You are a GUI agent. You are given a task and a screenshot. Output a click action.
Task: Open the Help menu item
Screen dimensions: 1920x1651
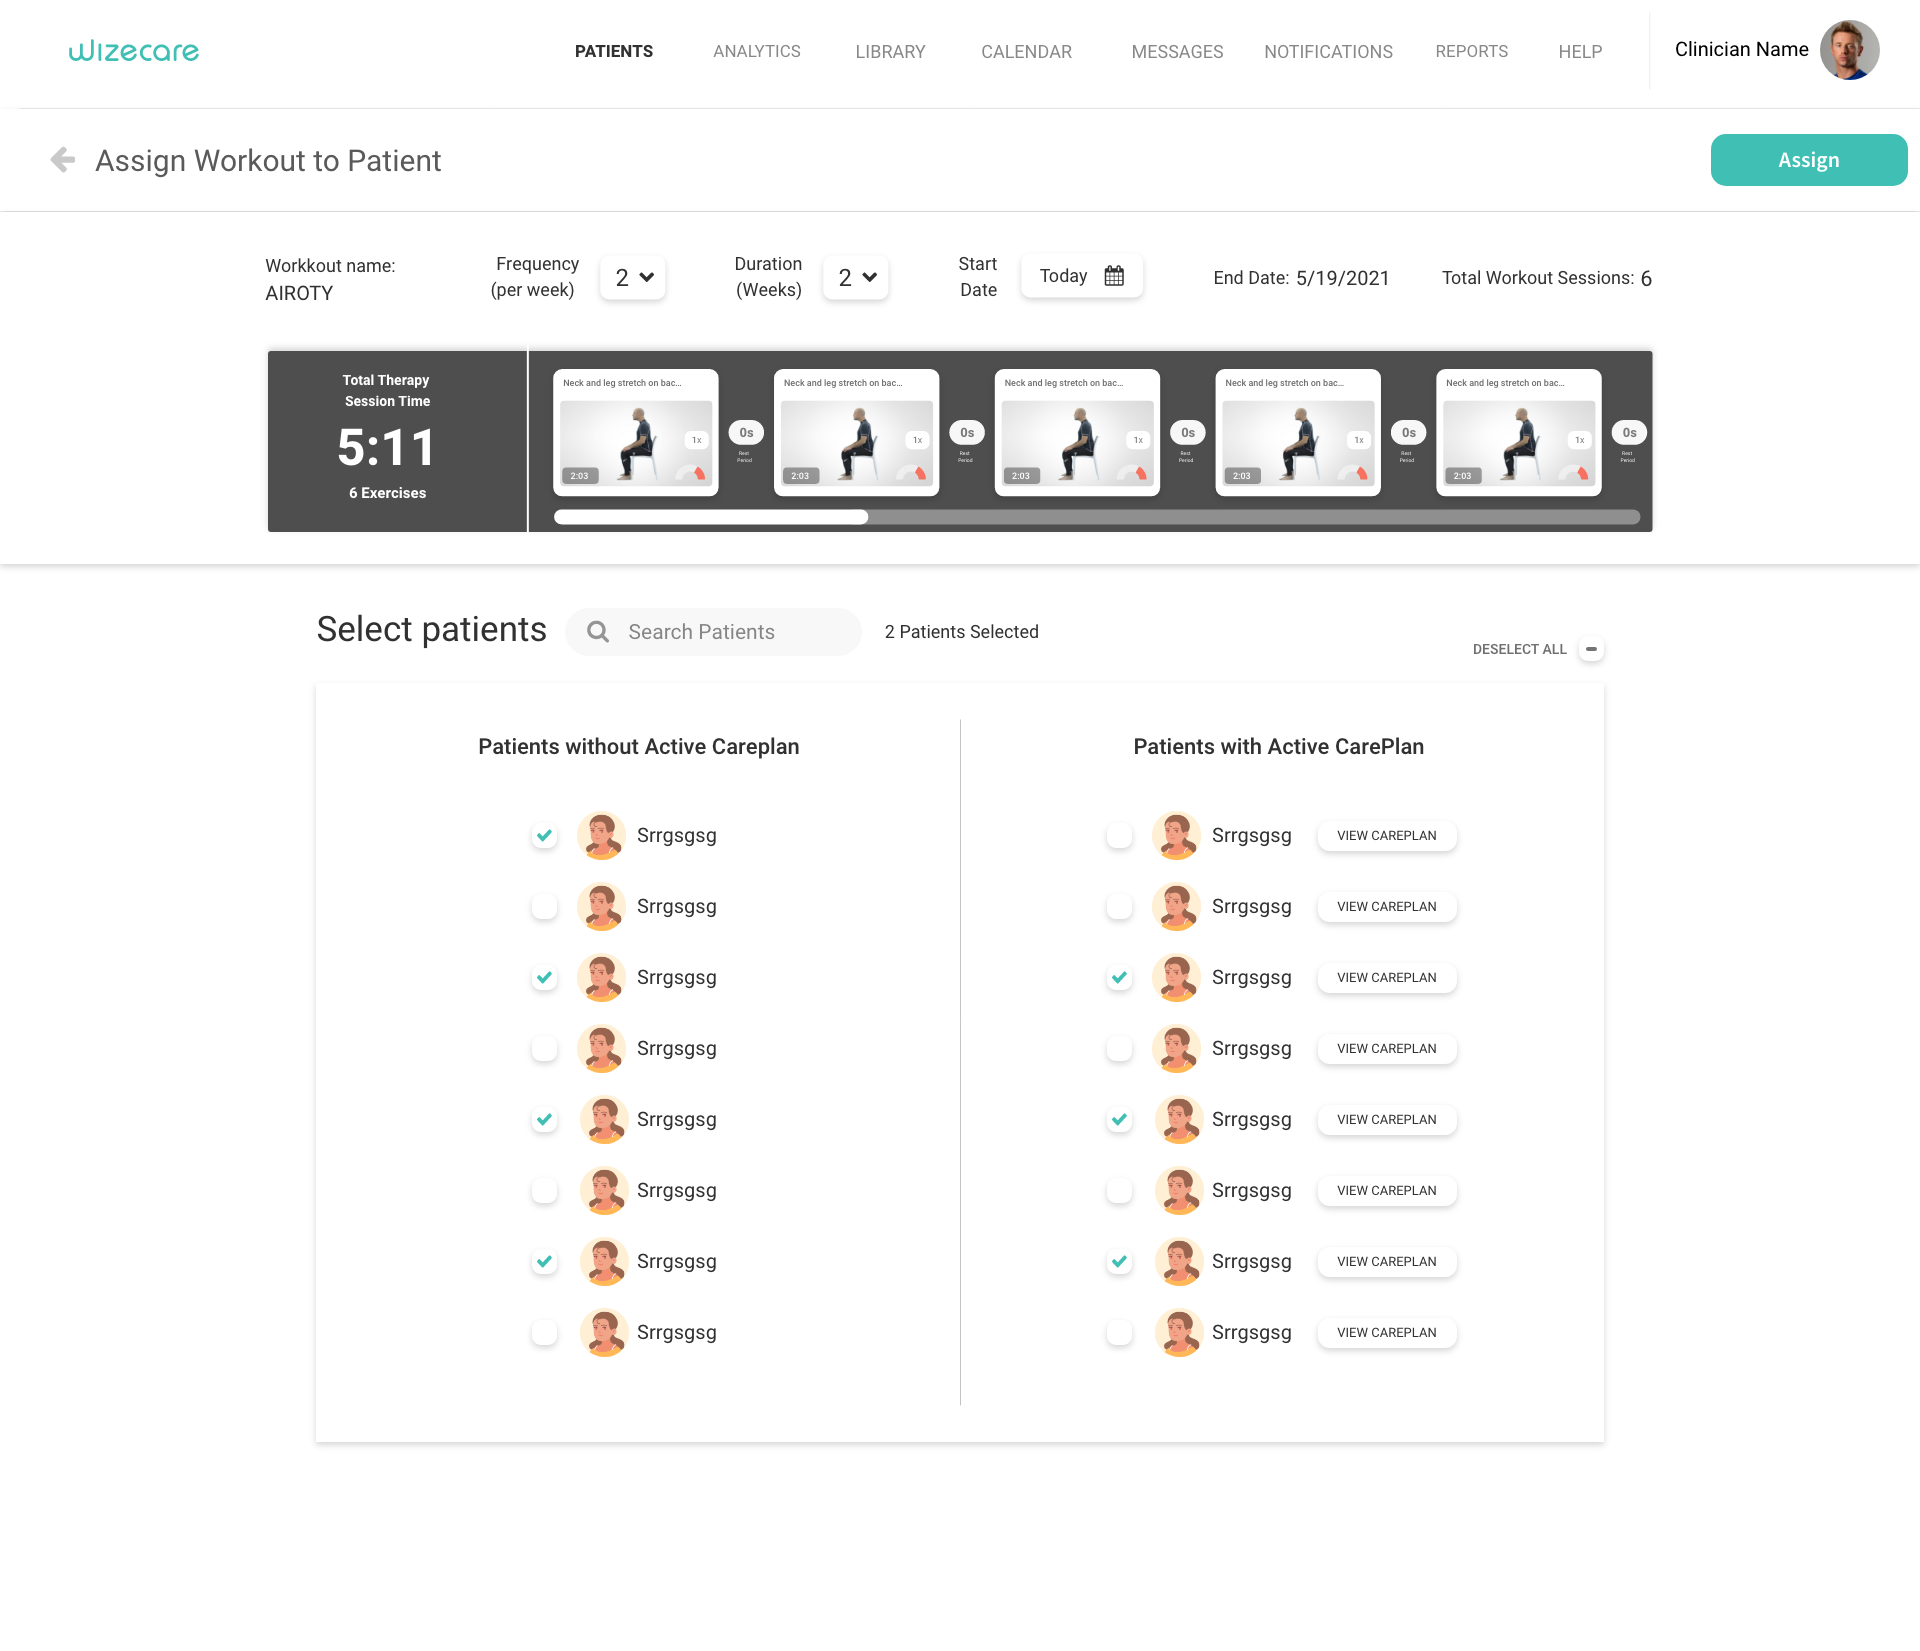[x=1580, y=51]
